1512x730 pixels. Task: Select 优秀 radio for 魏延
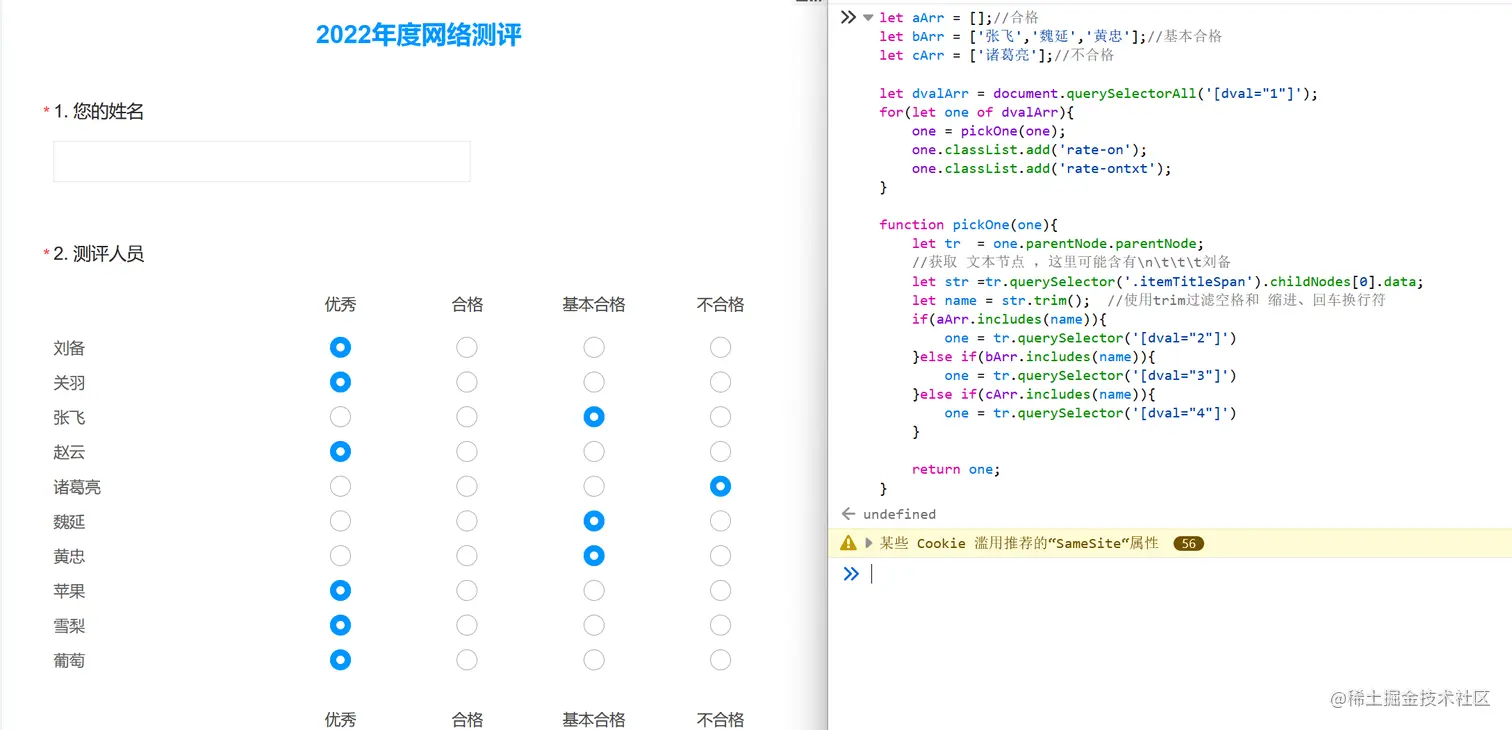[340, 521]
